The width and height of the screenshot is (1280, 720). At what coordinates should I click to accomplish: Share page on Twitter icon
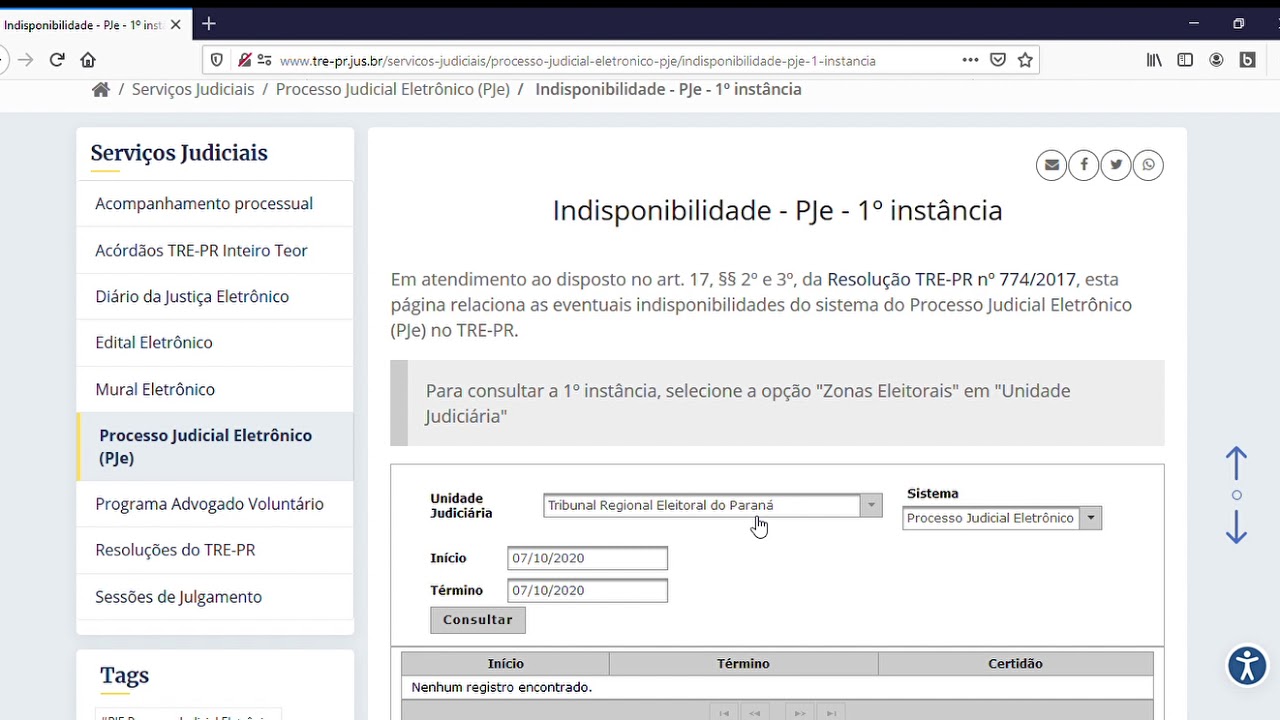coord(1116,165)
